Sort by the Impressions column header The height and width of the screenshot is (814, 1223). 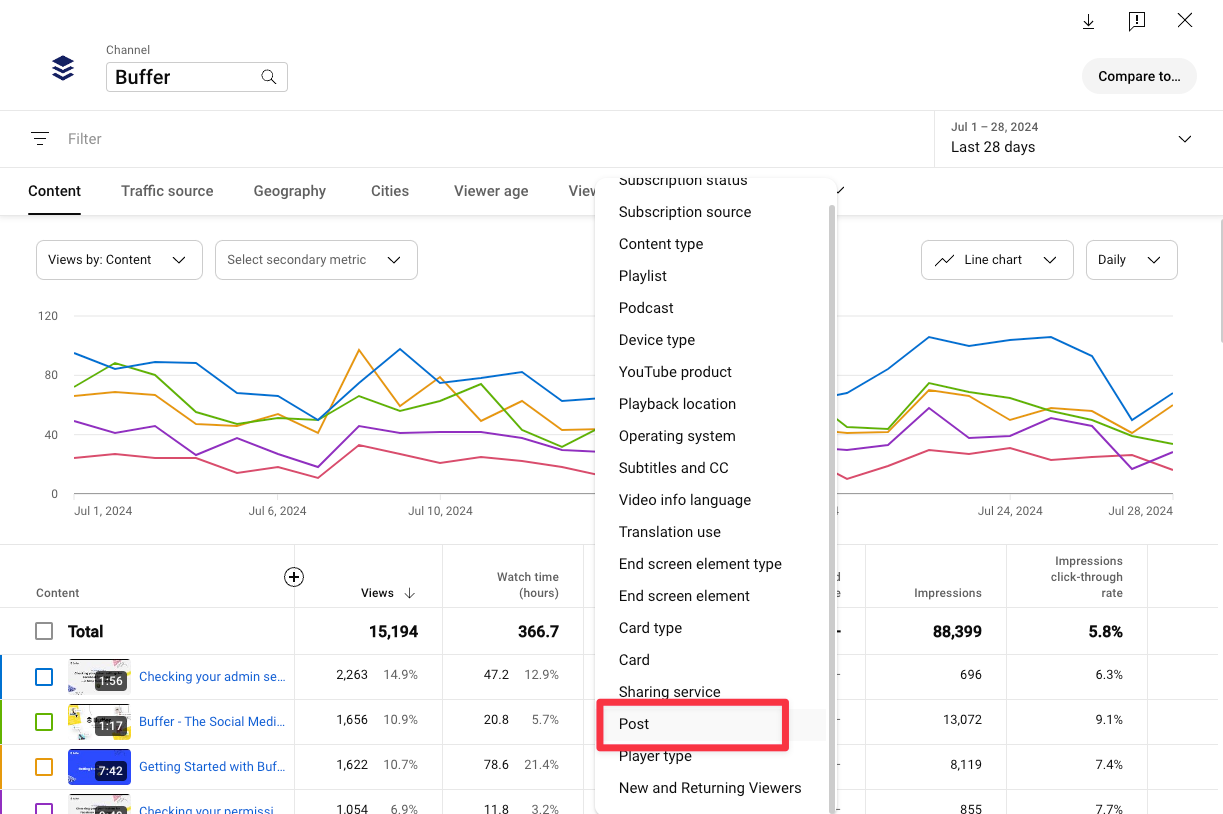948,593
